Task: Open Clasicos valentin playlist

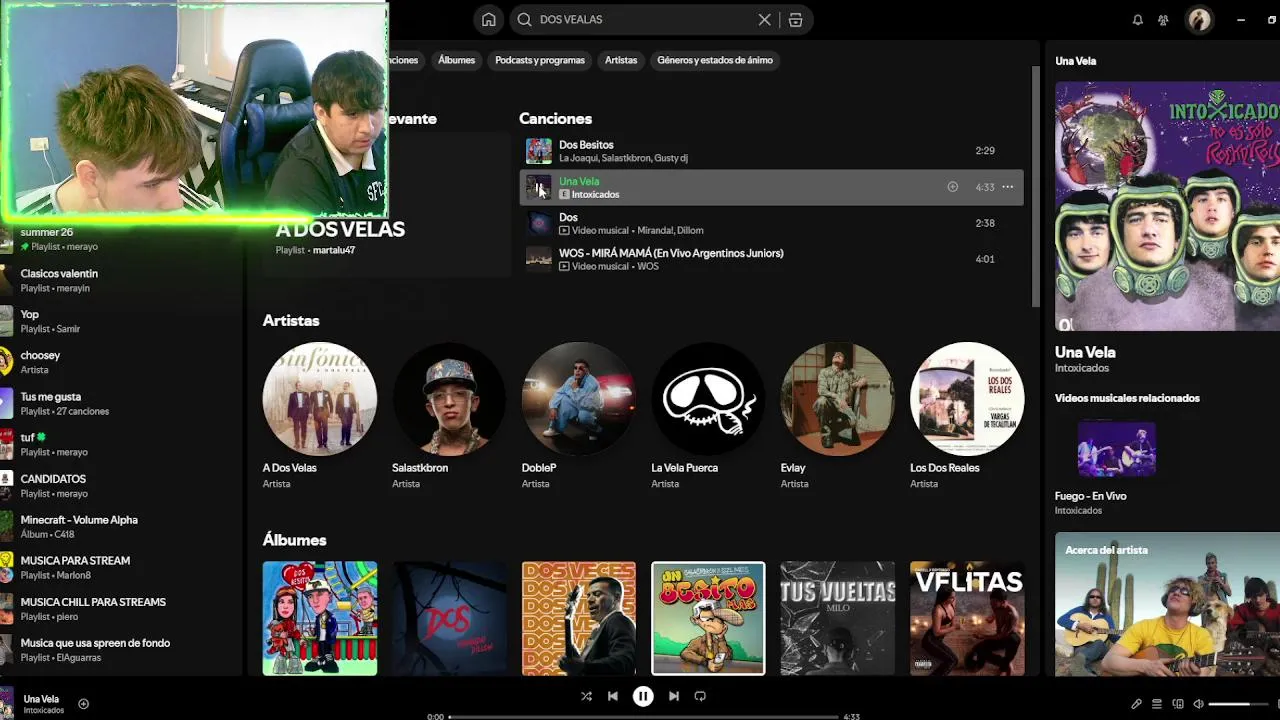Action: [x=120, y=280]
